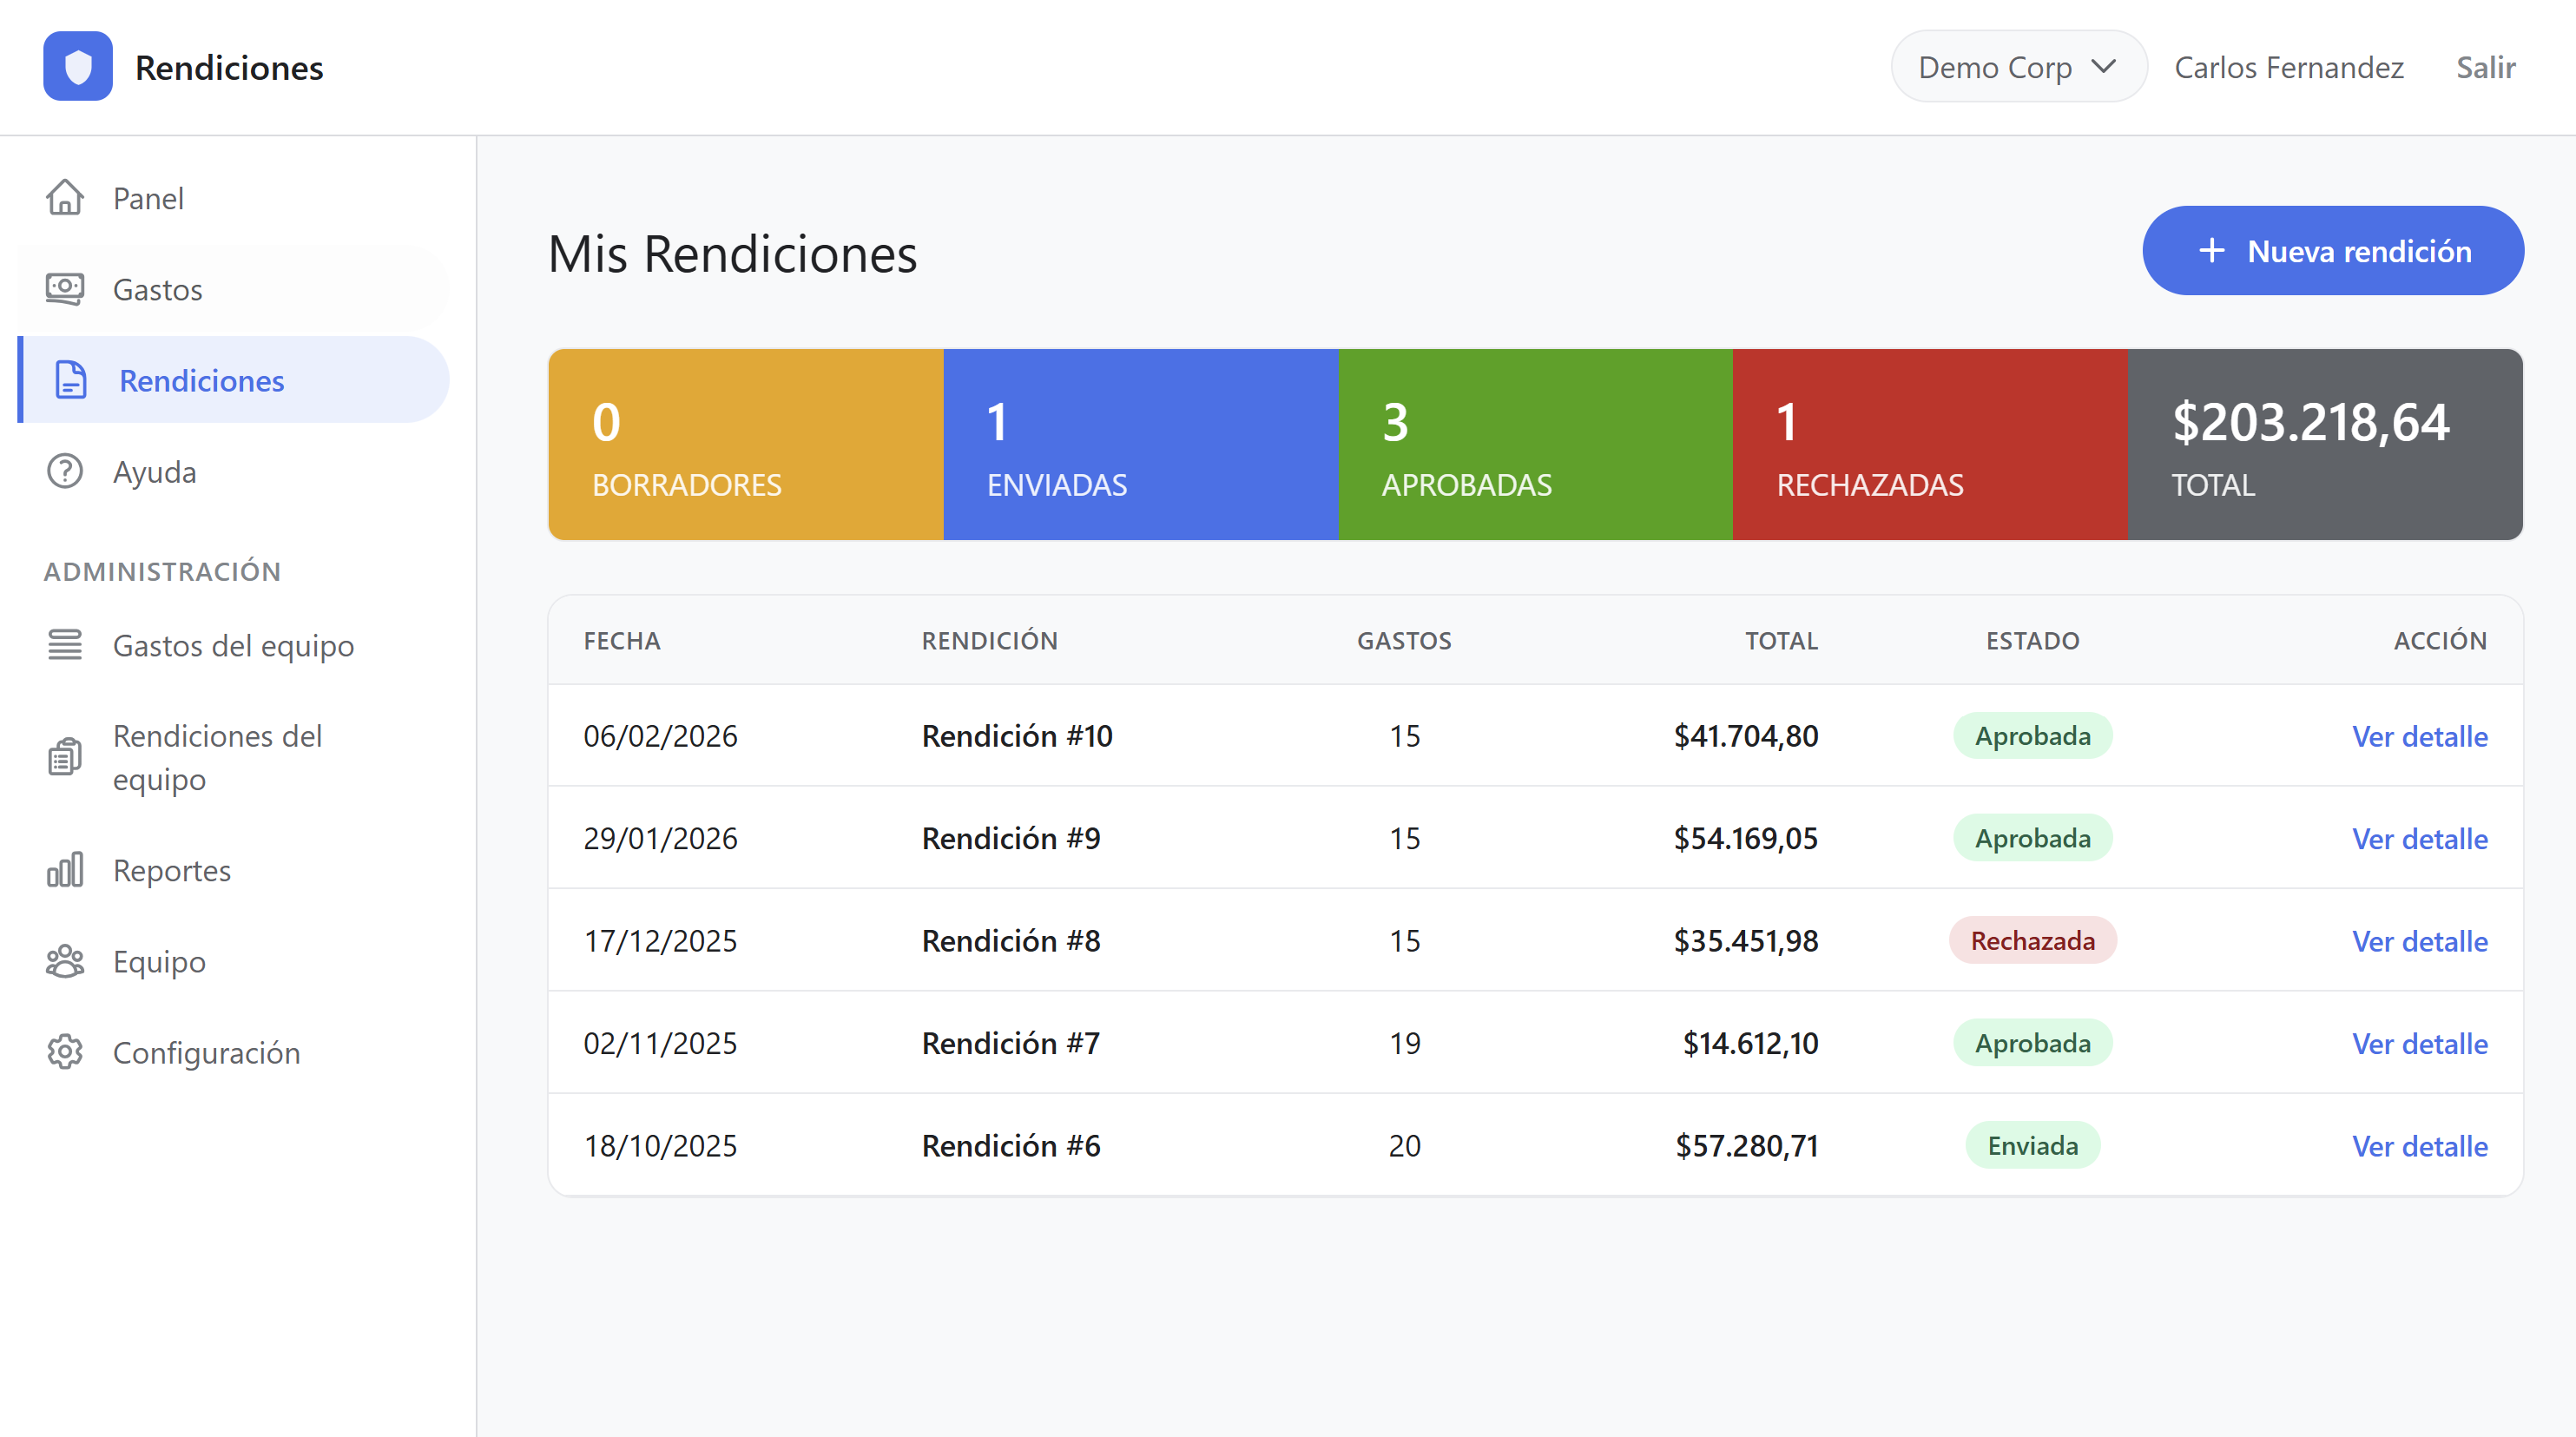The height and width of the screenshot is (1437, 2576).
Task: Open Ver detalle for Rendición #7
Action: 2420,1043
